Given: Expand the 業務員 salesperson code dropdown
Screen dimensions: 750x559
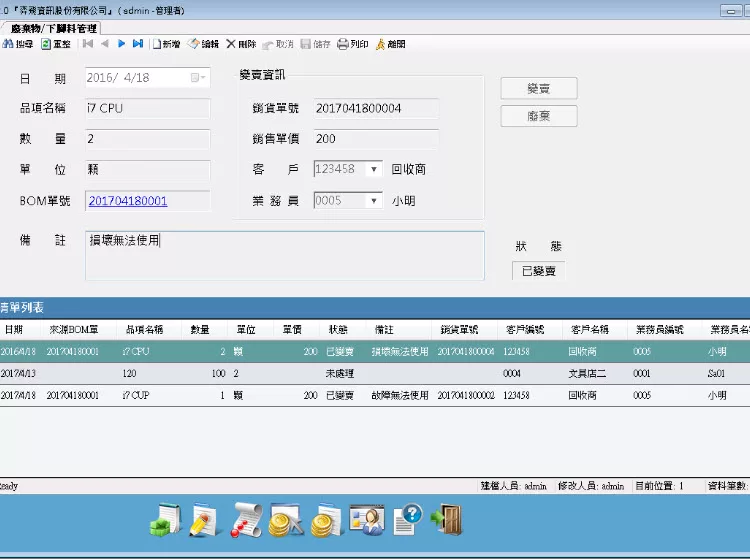Looking at the screenshot, I should point(374,201).
